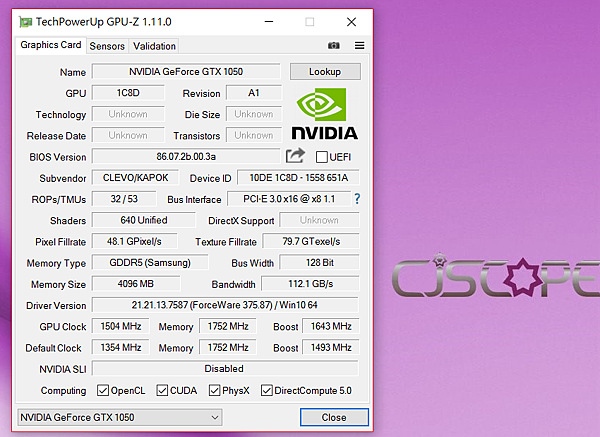Click the Die Size field showing Unknown
This screenshot has height=437, width=600.
[254, 114]
